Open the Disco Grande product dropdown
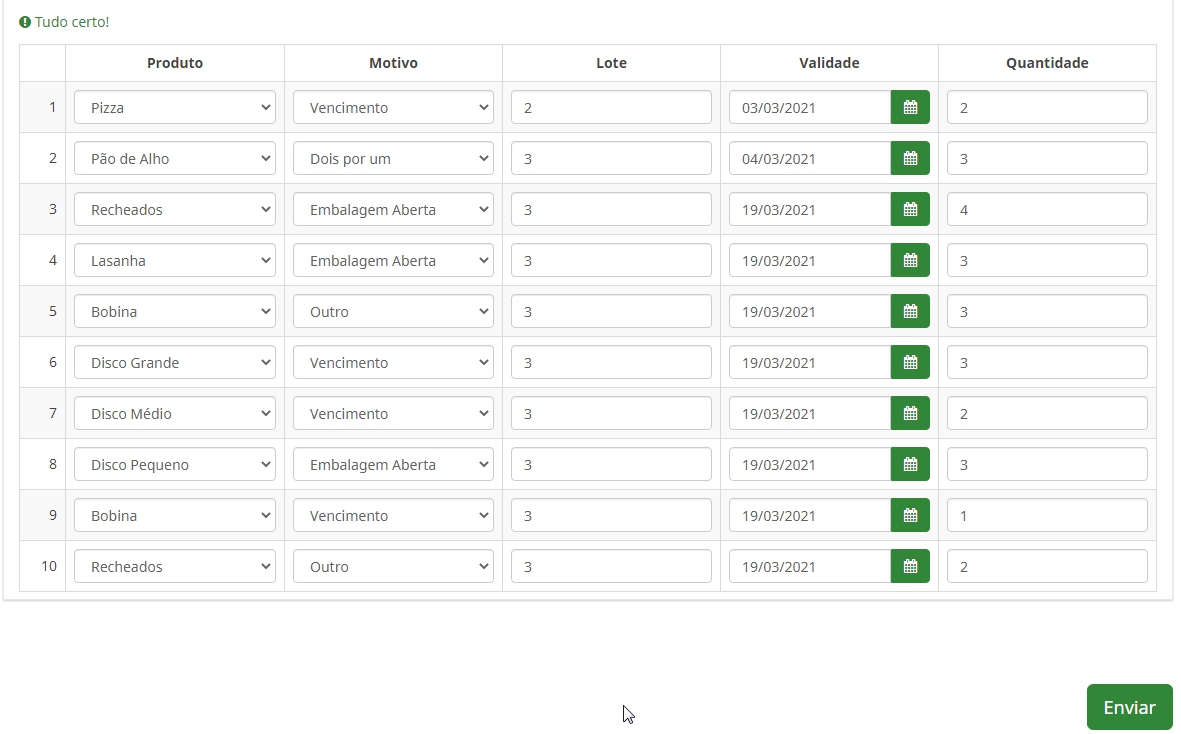 (x=175, y=362)
